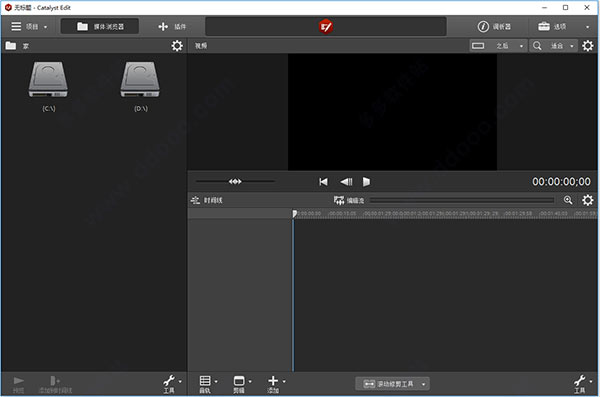
Task: Click the play-backward reverse button
Action: (x=346, y=181)
